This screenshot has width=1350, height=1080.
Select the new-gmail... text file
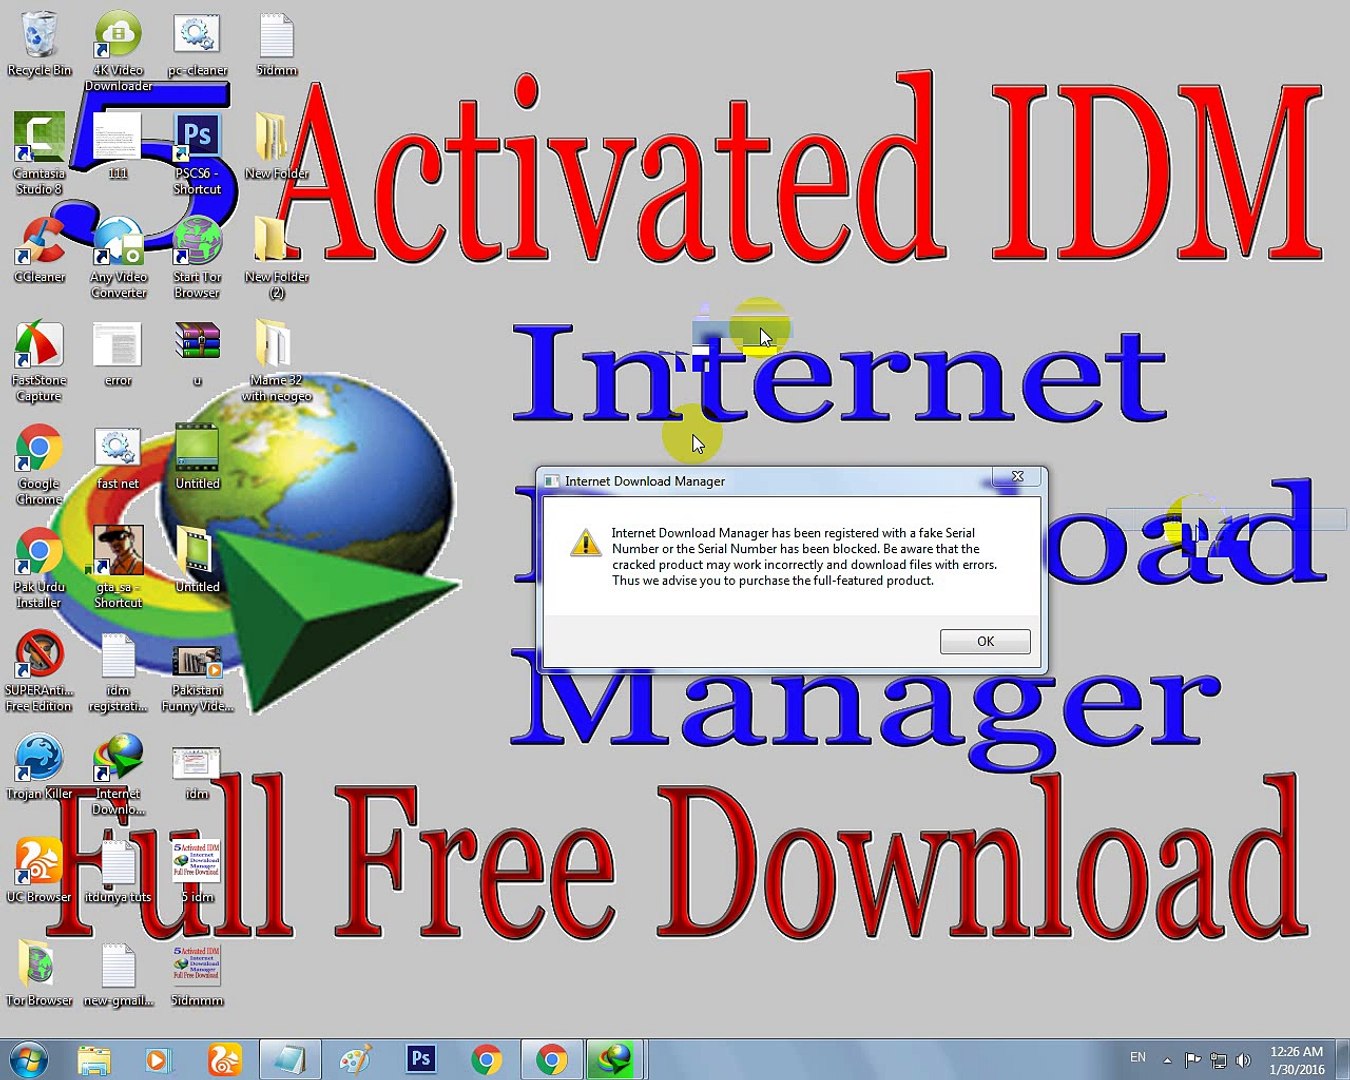pos(118,974)
